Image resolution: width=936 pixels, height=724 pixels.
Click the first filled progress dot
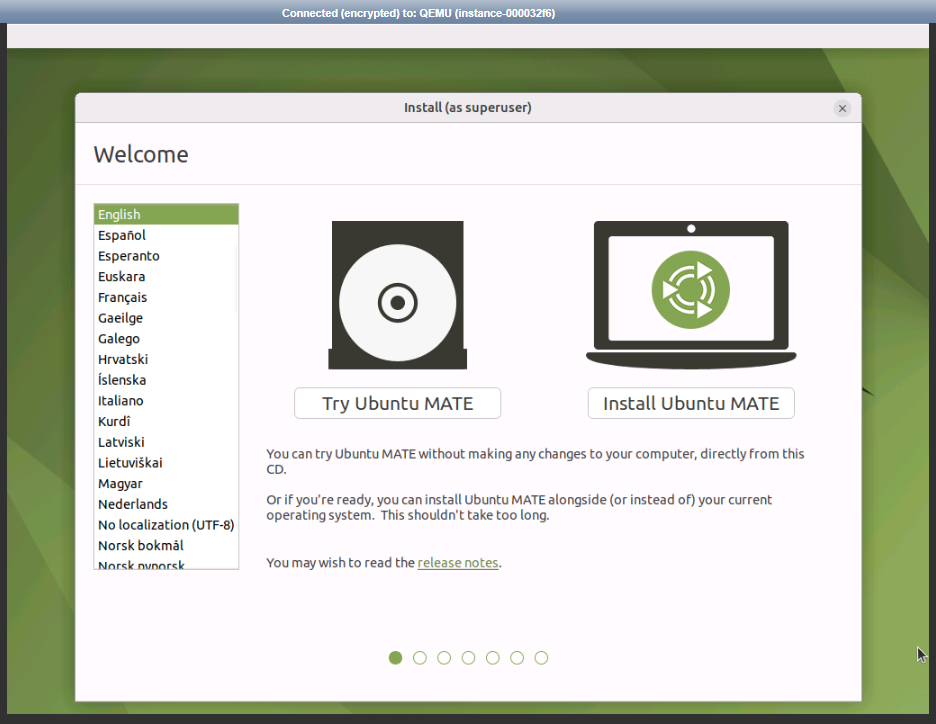396,658
